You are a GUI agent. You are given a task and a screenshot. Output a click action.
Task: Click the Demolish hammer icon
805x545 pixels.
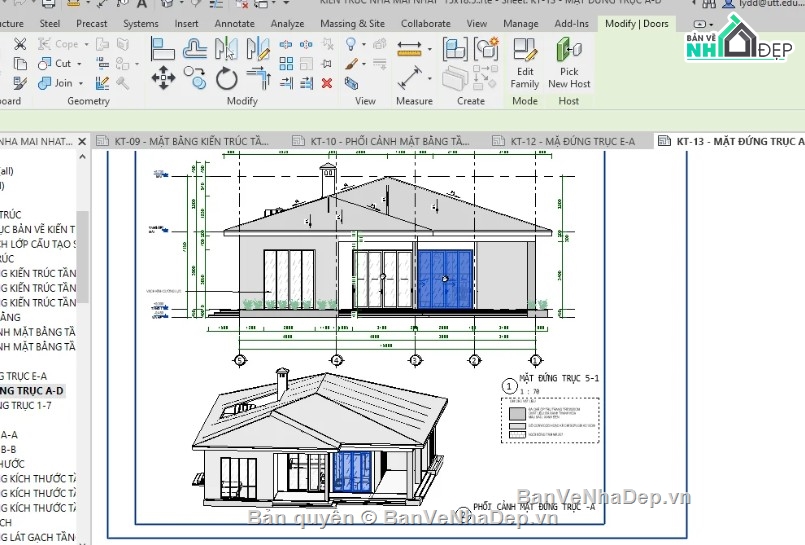coord(123,83)
